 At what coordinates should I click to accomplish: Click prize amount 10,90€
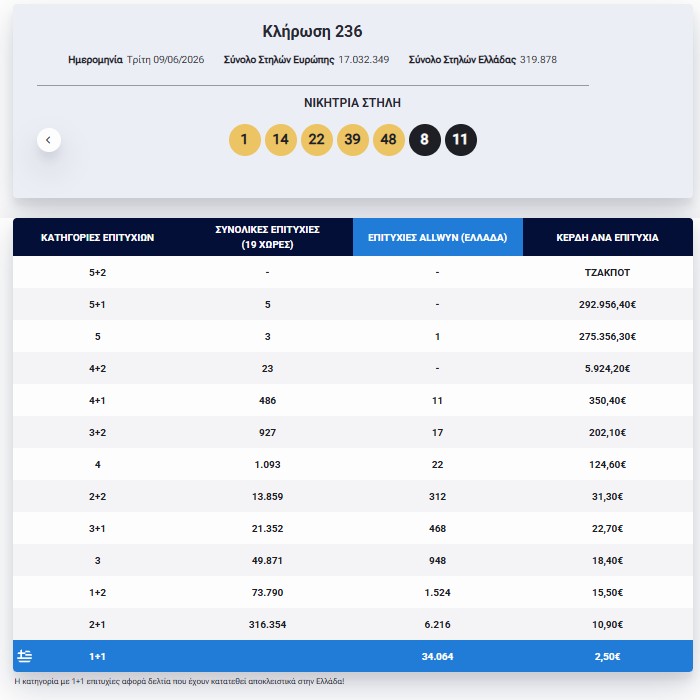click(x=607, y=625)
